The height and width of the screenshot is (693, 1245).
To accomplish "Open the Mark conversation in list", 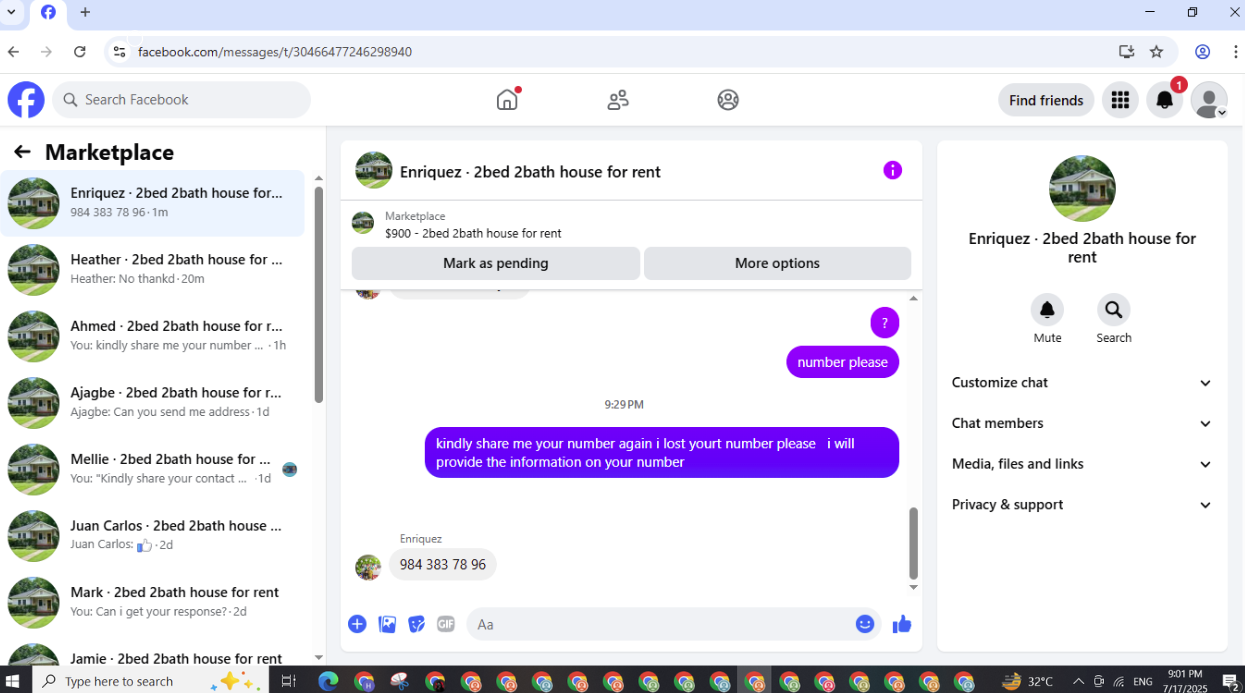I will coord(153,602).
